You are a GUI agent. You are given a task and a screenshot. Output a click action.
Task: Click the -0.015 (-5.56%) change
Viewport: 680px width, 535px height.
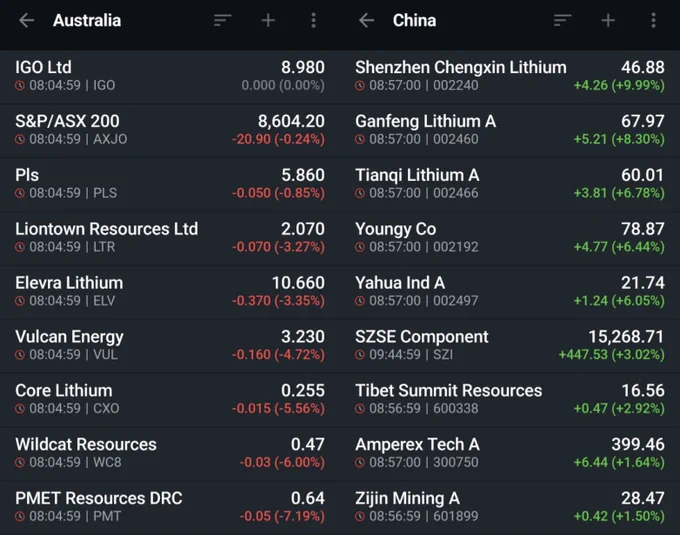click(x=278, y=408)
